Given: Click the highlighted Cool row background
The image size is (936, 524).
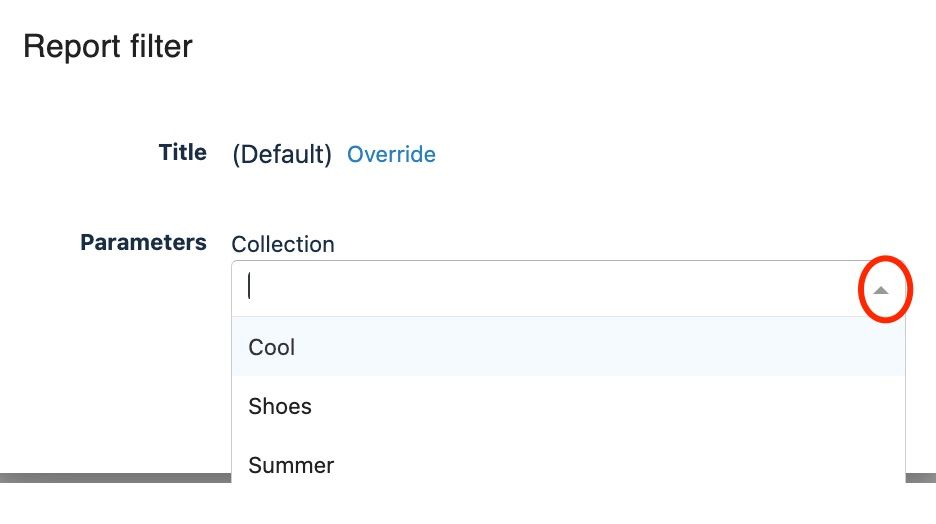Looking at the screenshot, I should point(600,347).
